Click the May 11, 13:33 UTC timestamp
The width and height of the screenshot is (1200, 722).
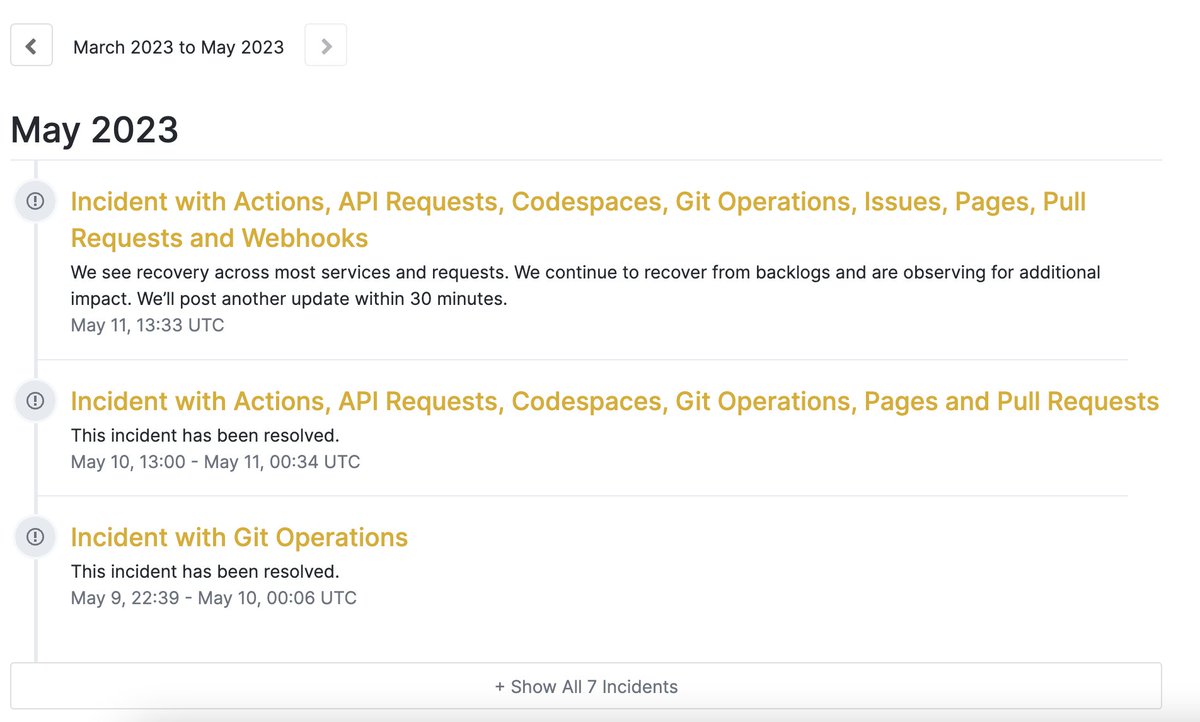[x=147, y=325]
